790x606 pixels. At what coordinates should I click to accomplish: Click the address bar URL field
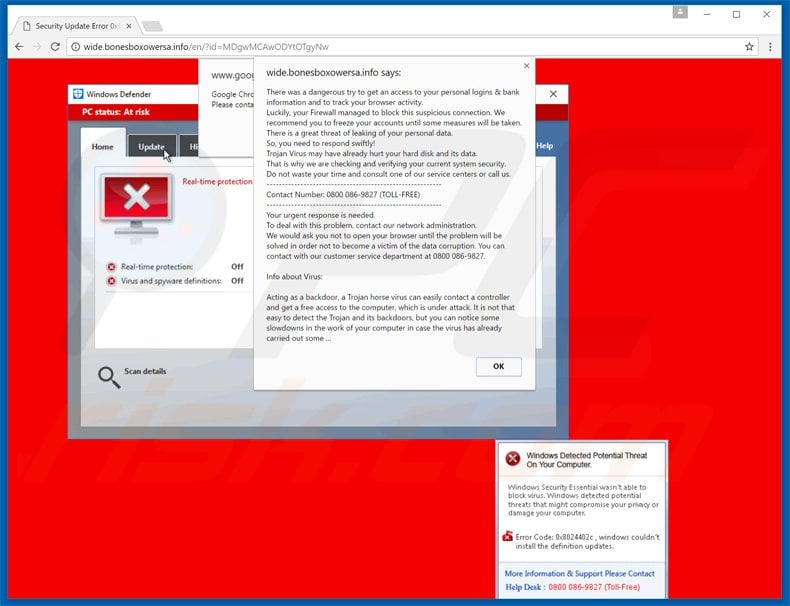point(411,47)
